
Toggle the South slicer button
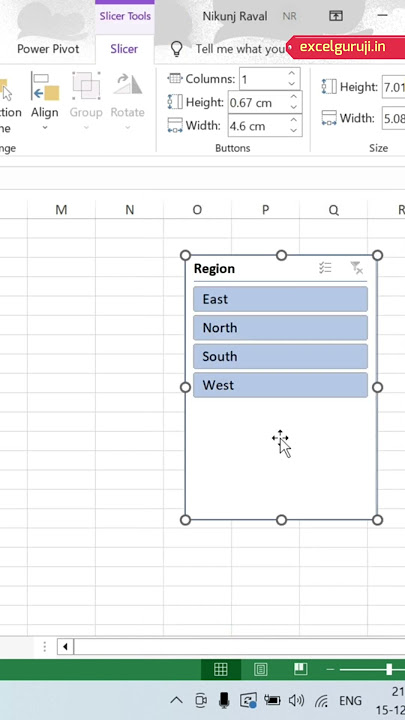(280, 356)
